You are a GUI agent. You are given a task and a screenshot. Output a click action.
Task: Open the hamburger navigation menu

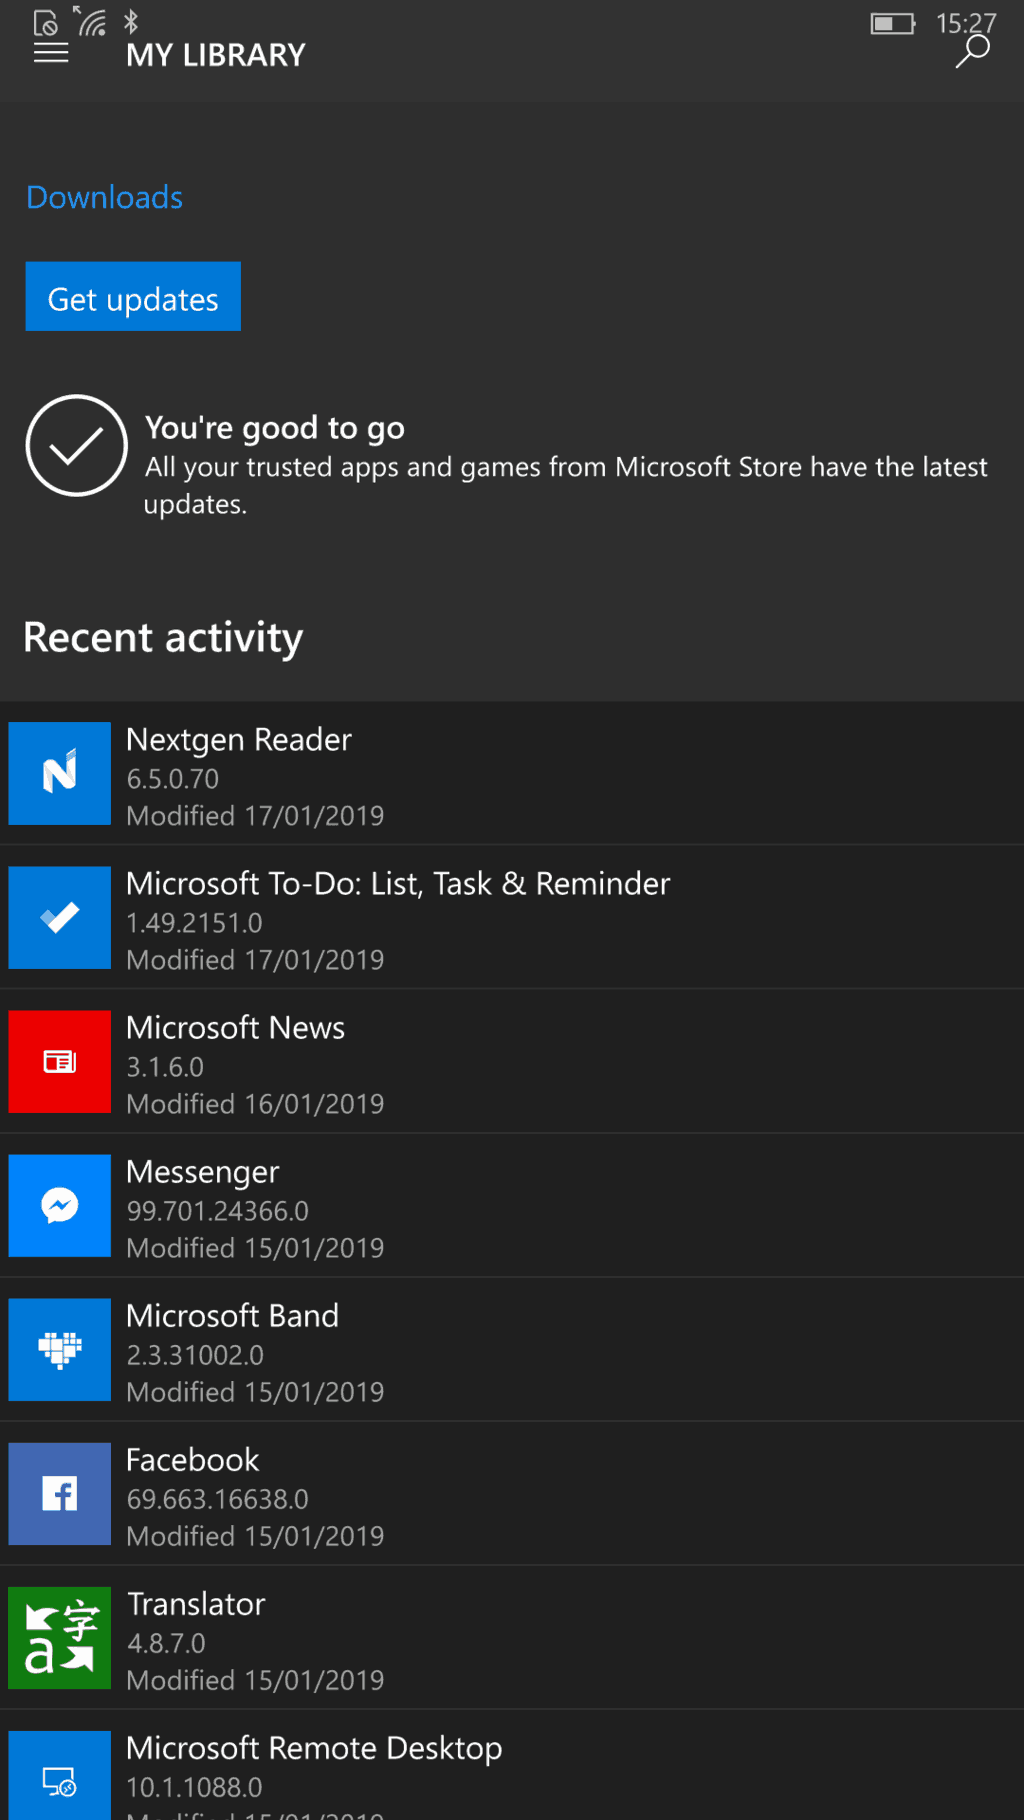(51, 53)
